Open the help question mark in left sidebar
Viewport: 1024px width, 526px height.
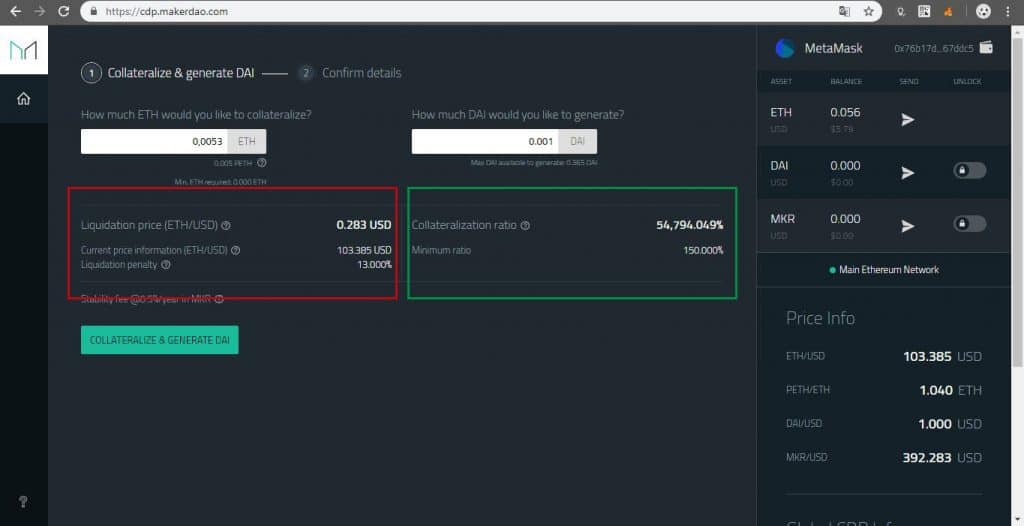[23, 502]
